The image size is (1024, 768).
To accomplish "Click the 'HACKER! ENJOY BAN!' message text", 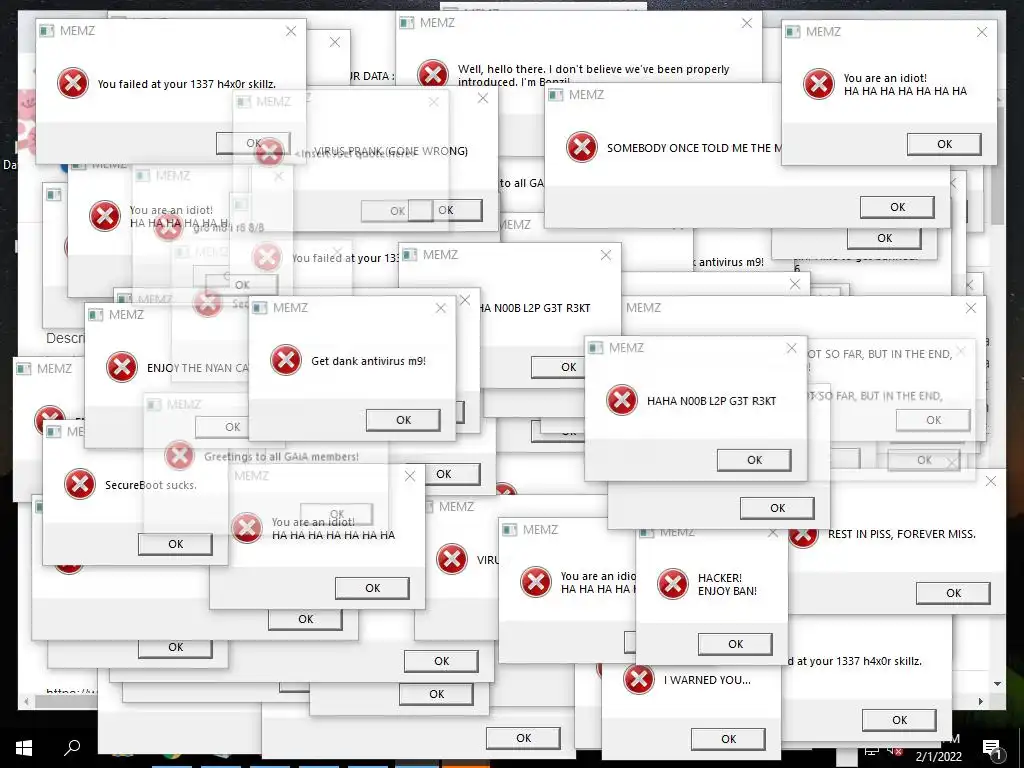I will [x=727, y=584].
